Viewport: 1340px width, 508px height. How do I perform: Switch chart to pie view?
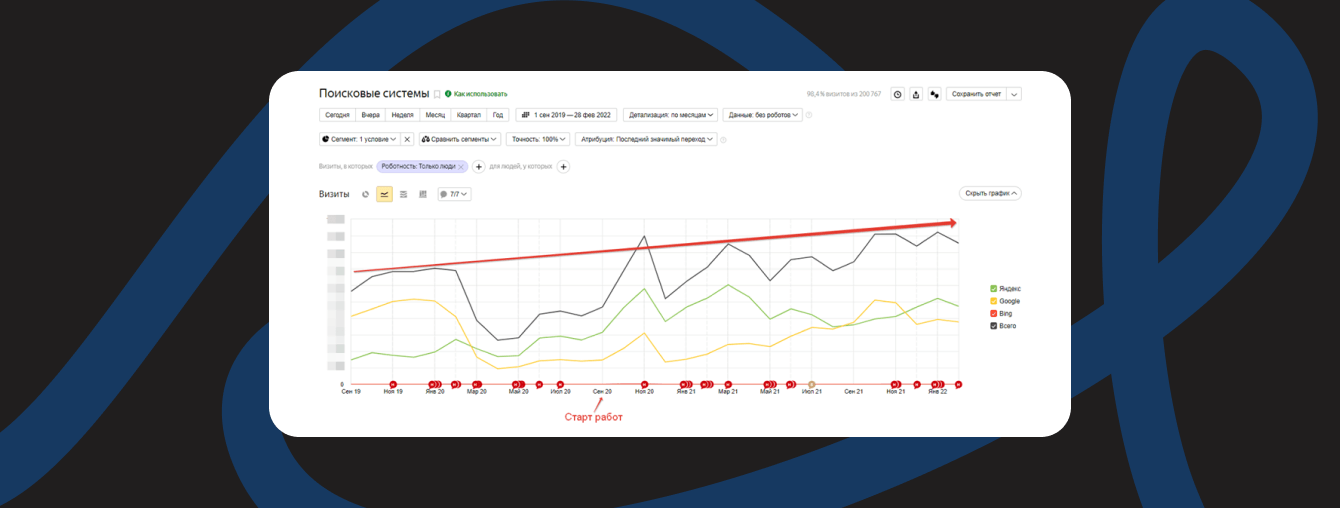(x=365, y=194)
